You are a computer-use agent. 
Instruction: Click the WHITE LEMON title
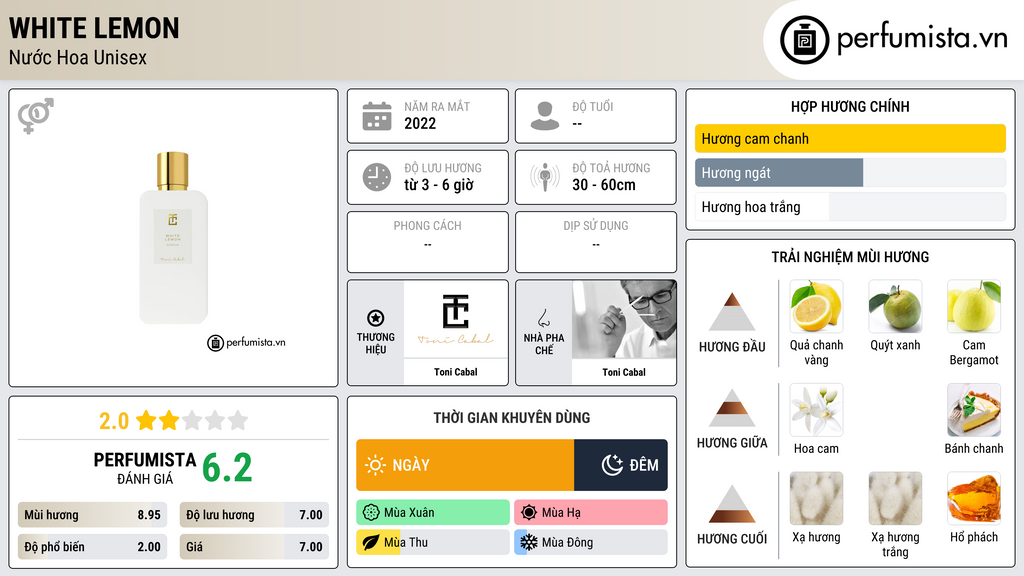coord(94,28)
